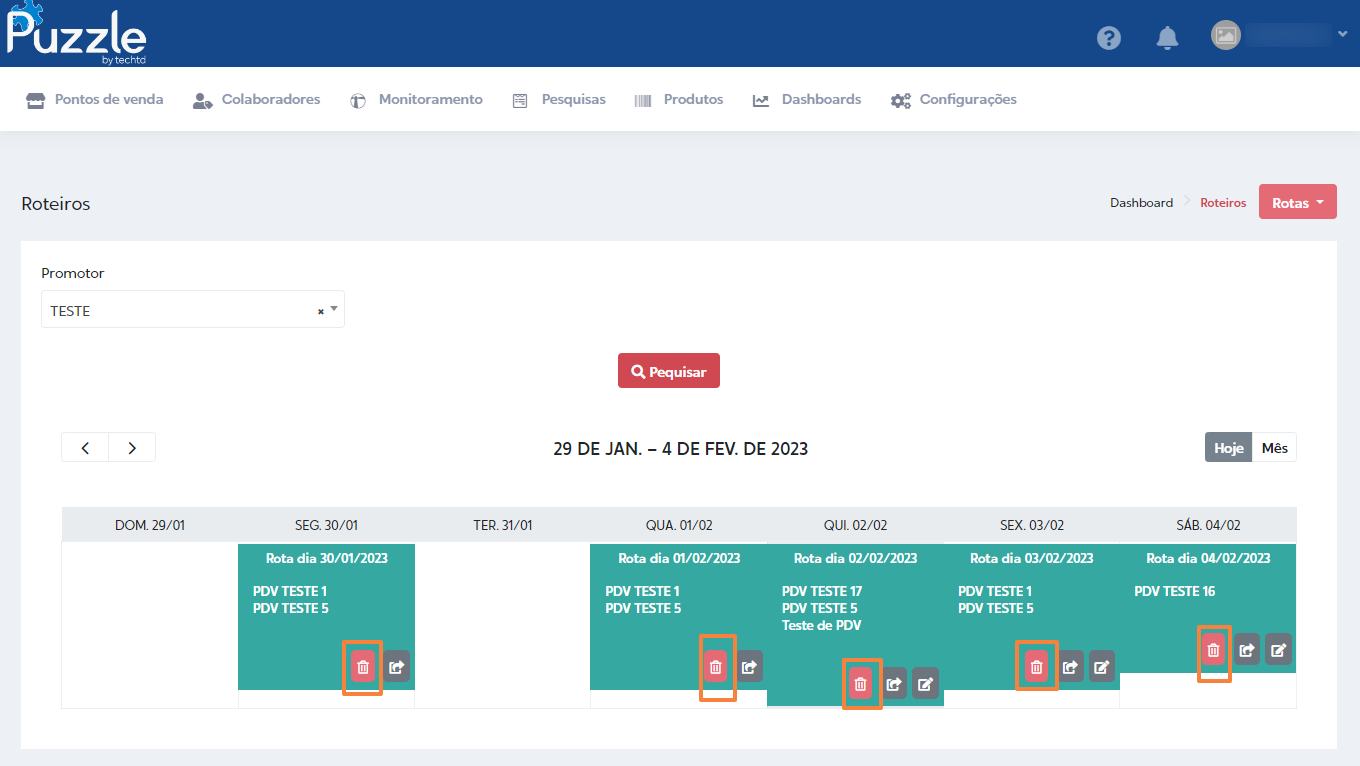Click the SEX. 03/02 column header

(x=1032, y=525)
